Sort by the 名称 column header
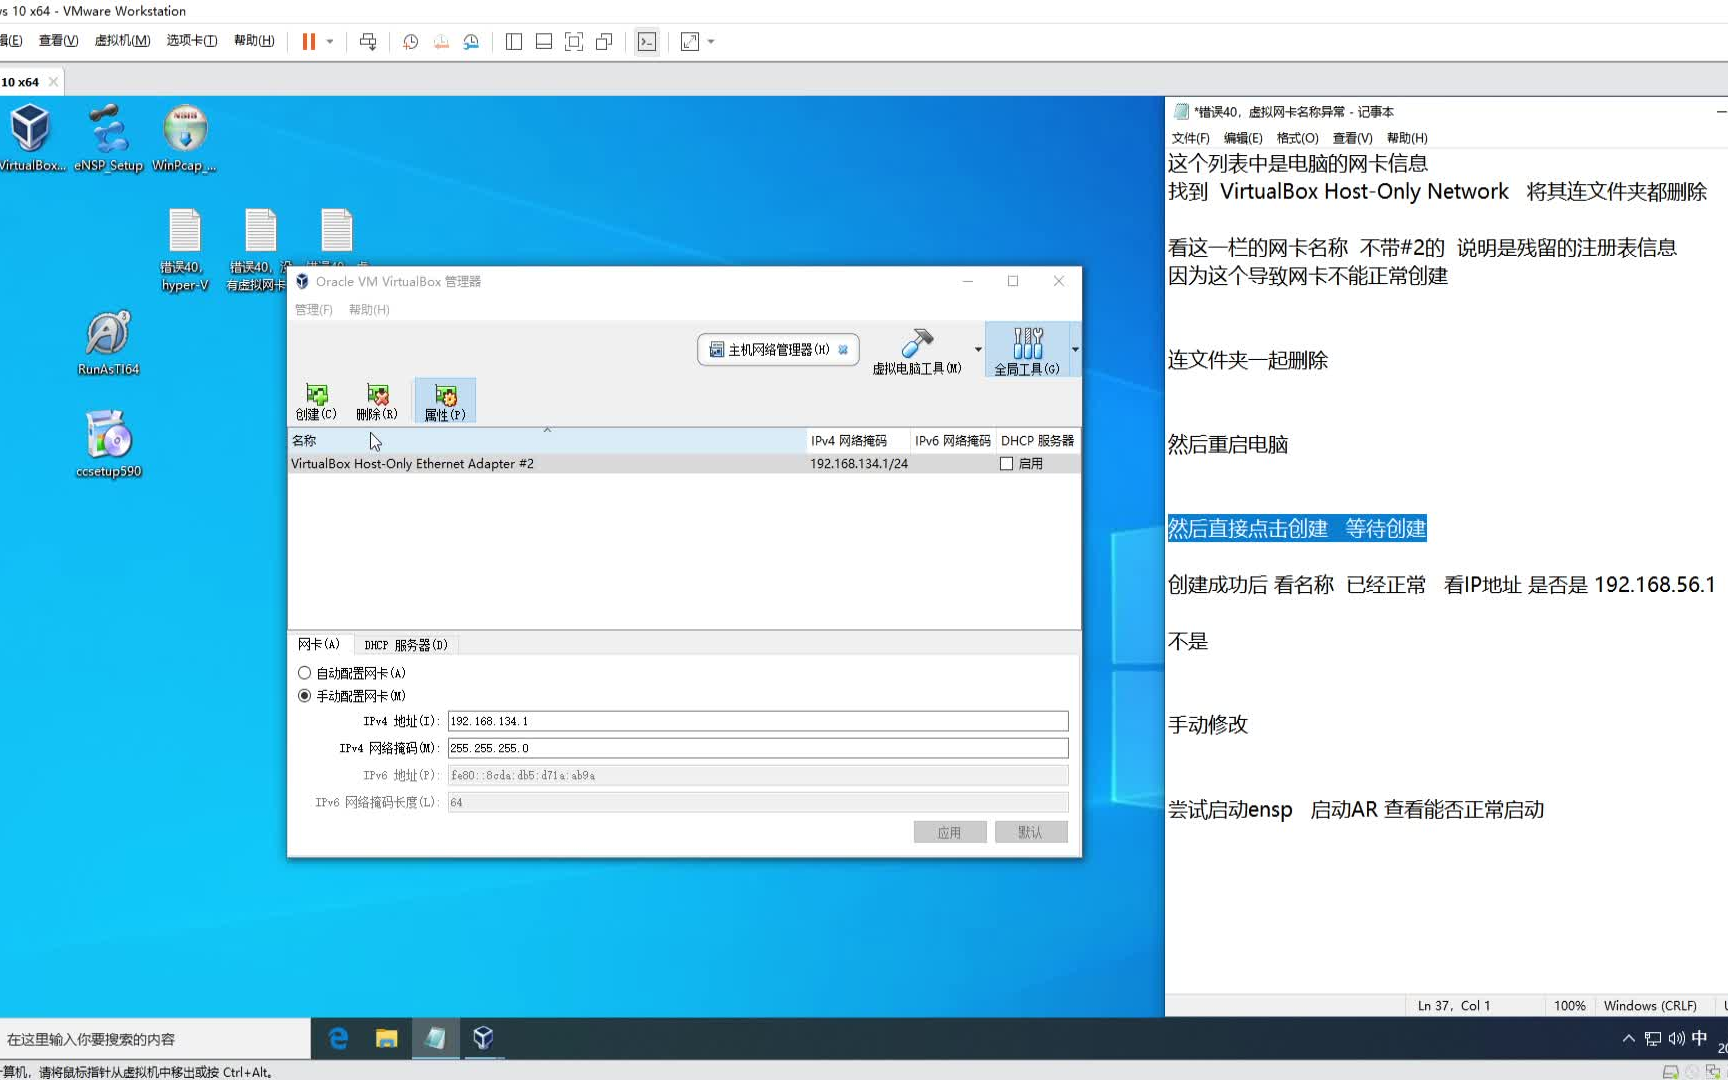Screen dimensions: 1728x1080 (x=547, y=440)
